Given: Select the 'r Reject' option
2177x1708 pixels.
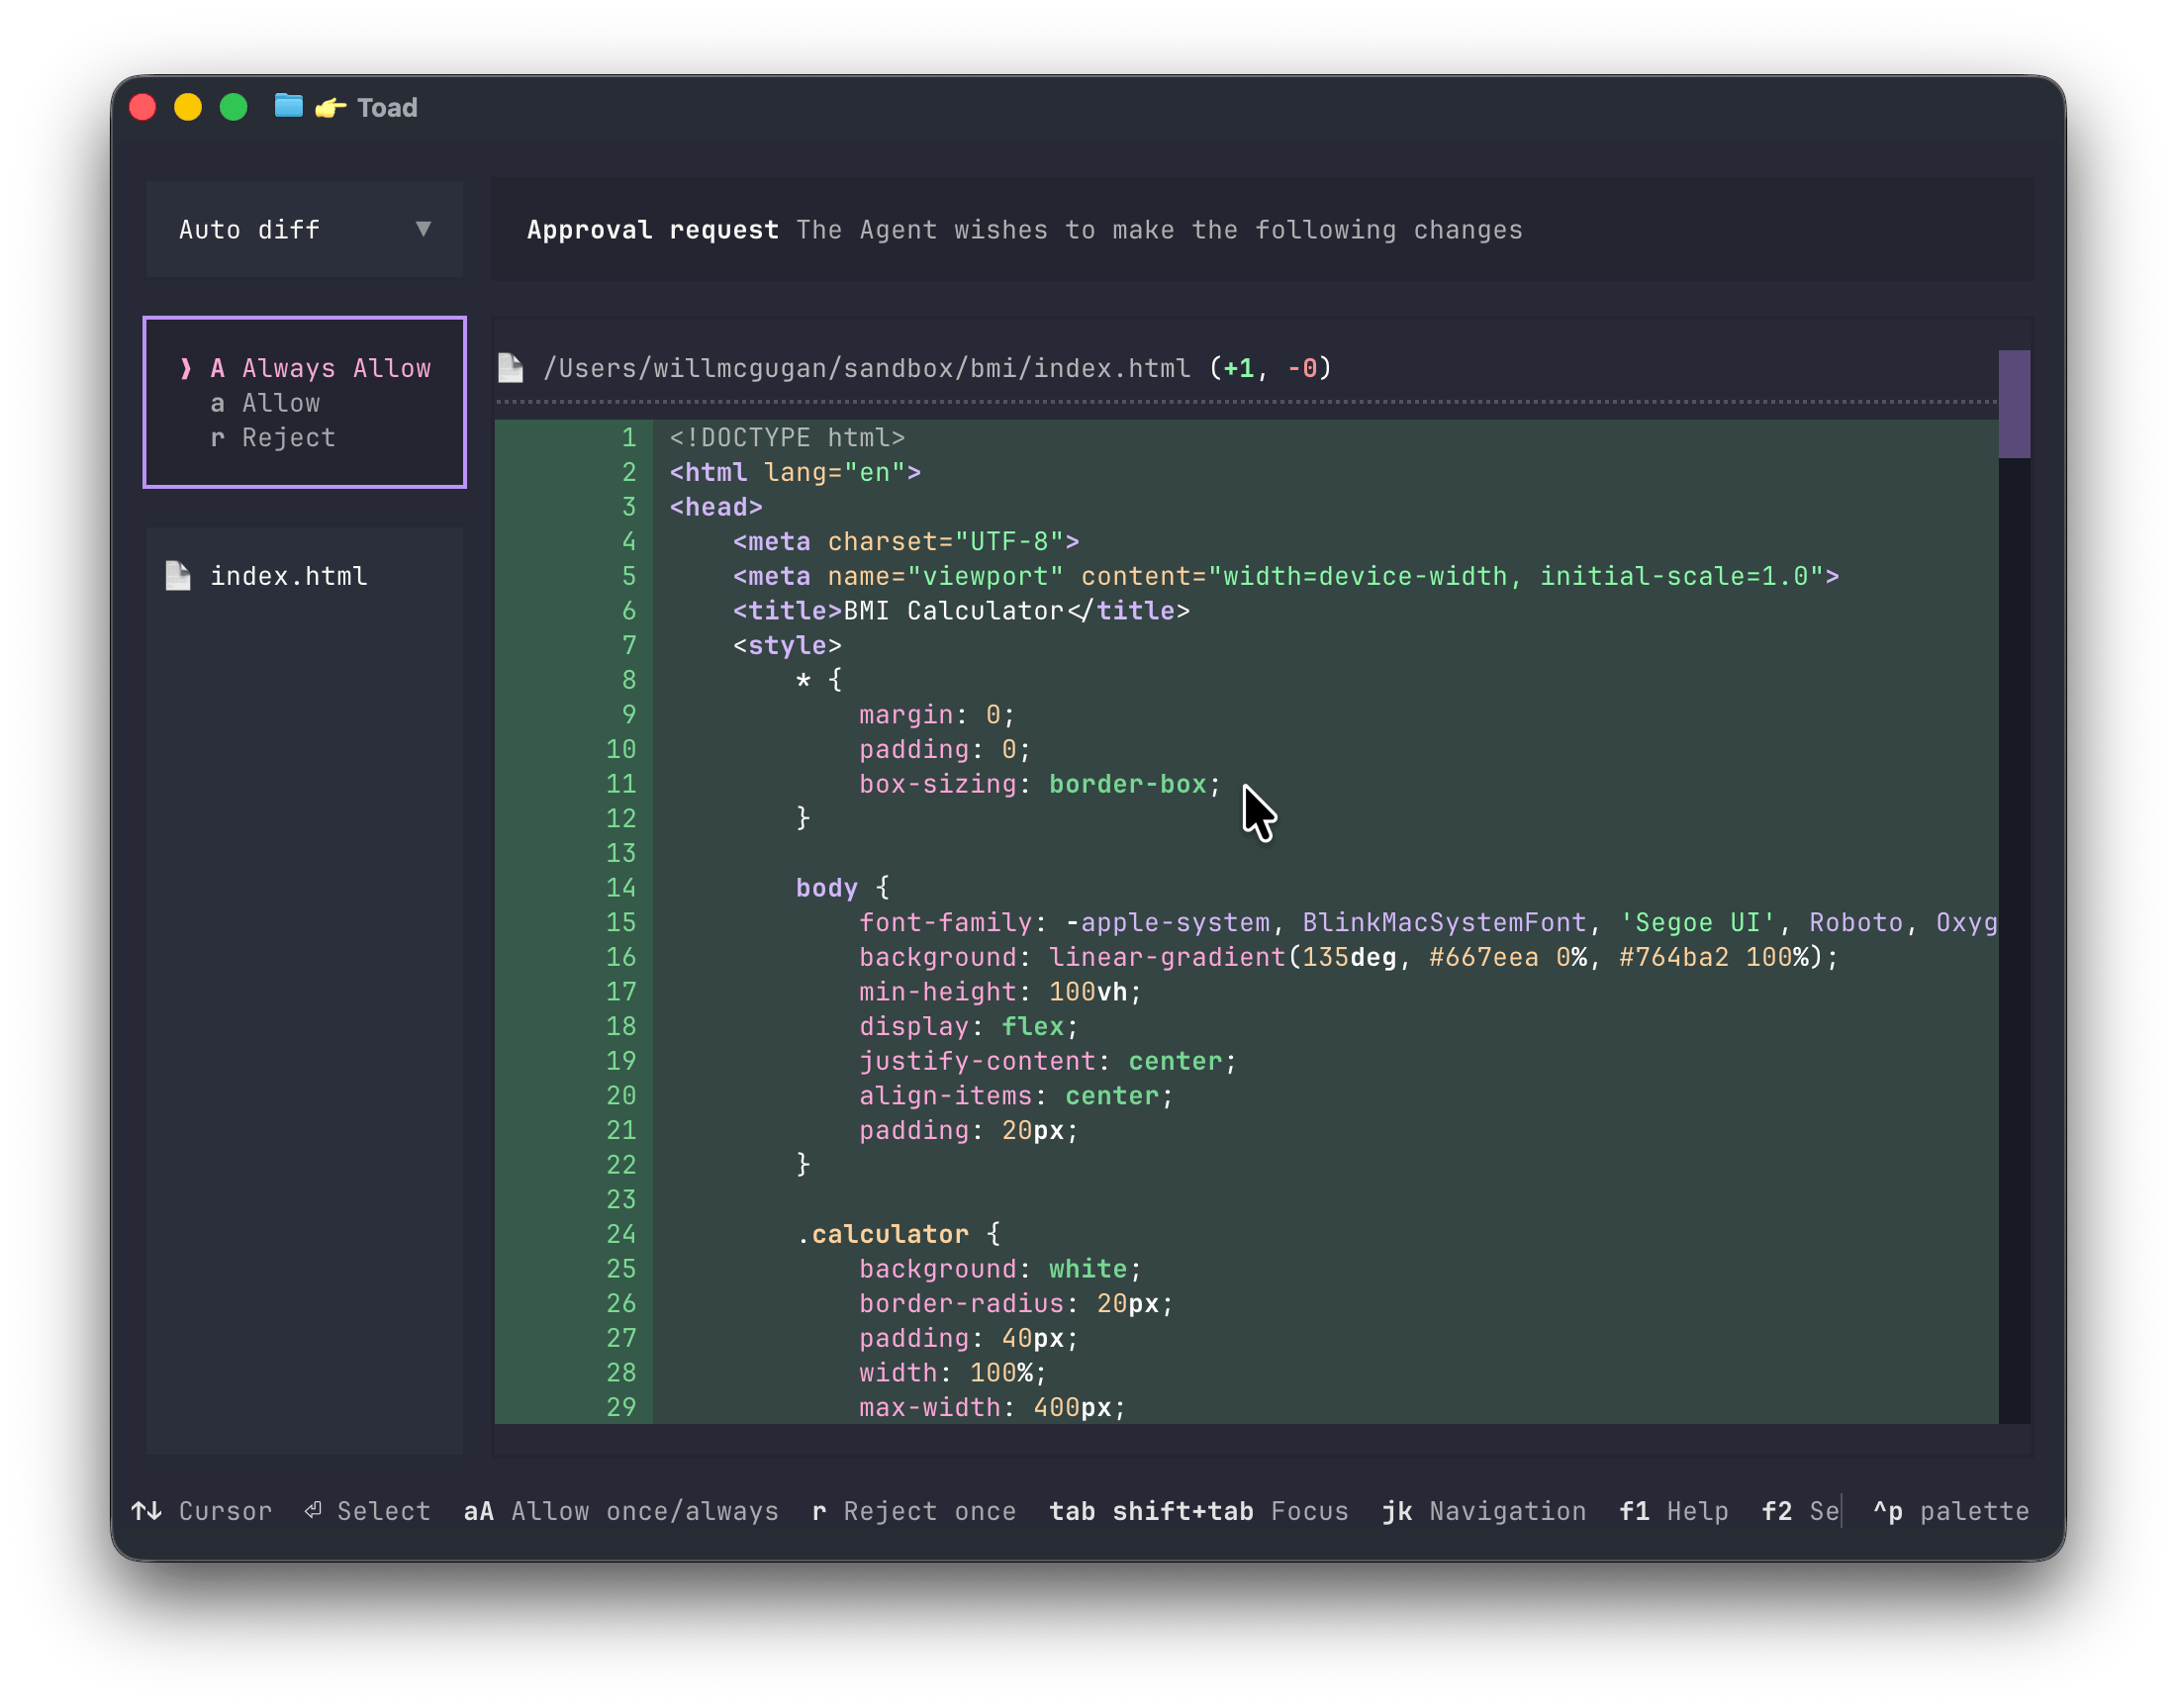Looking at the screenshot, I should 273,437.
